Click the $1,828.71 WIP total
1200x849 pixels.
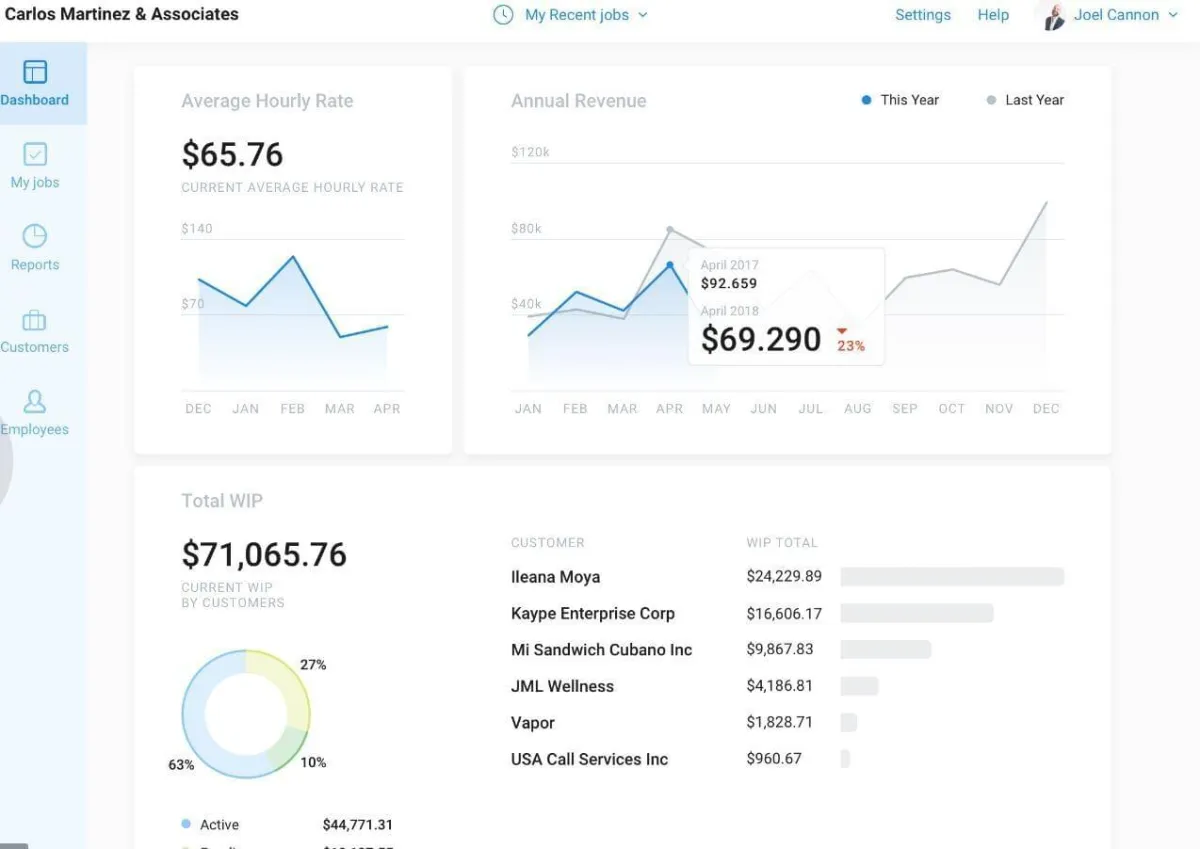[780, 722]
